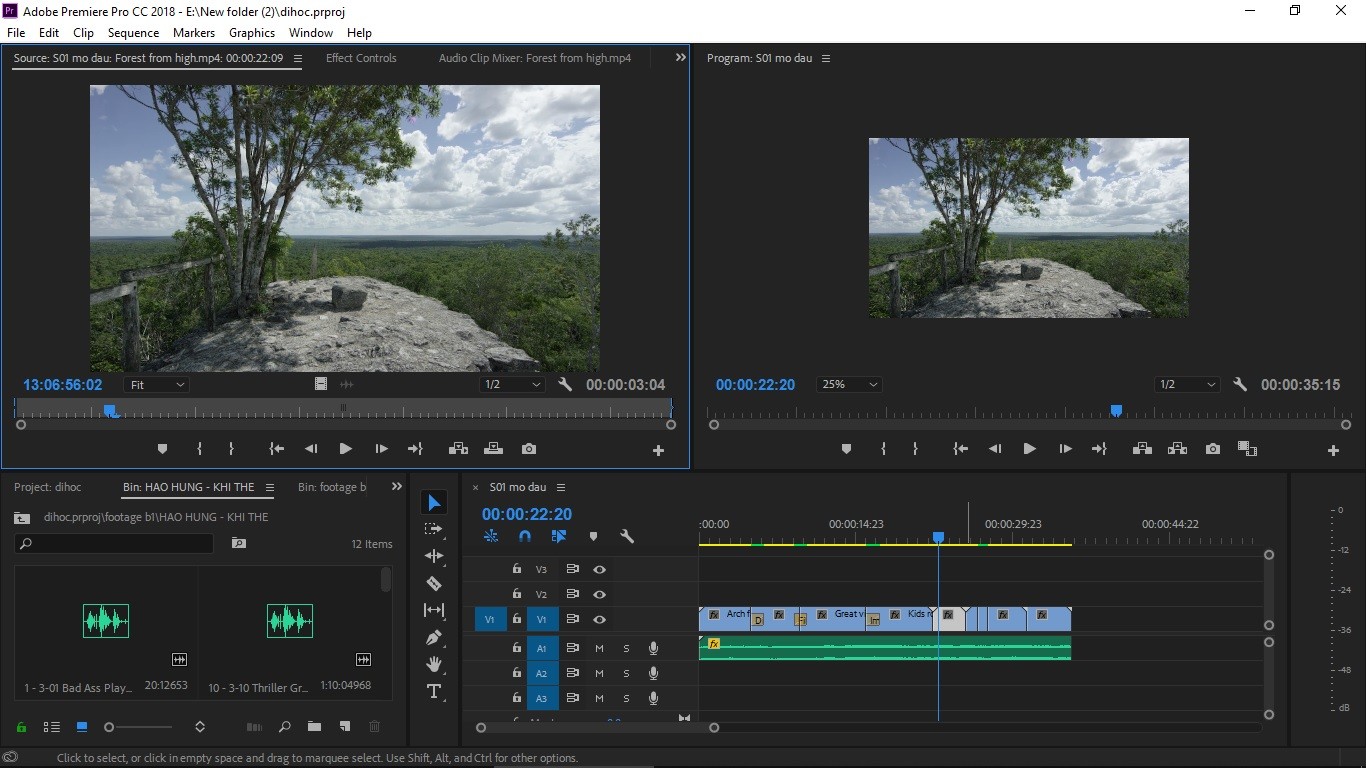Step forward one frame in Program monitor
The width and height of the screenshot is (1366, 768).
click(1065, 450)
